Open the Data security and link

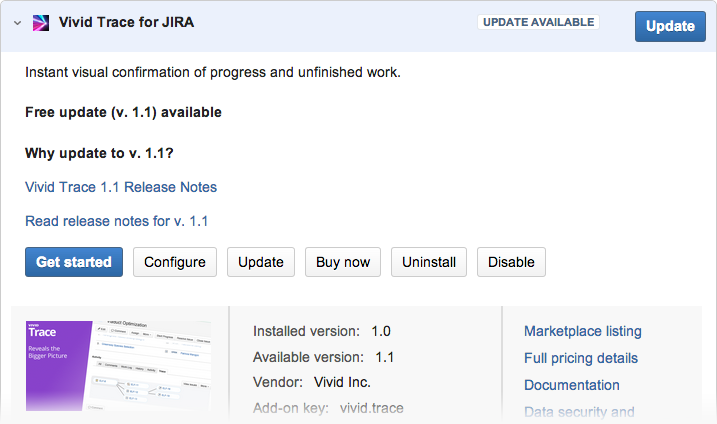[579, 412]
